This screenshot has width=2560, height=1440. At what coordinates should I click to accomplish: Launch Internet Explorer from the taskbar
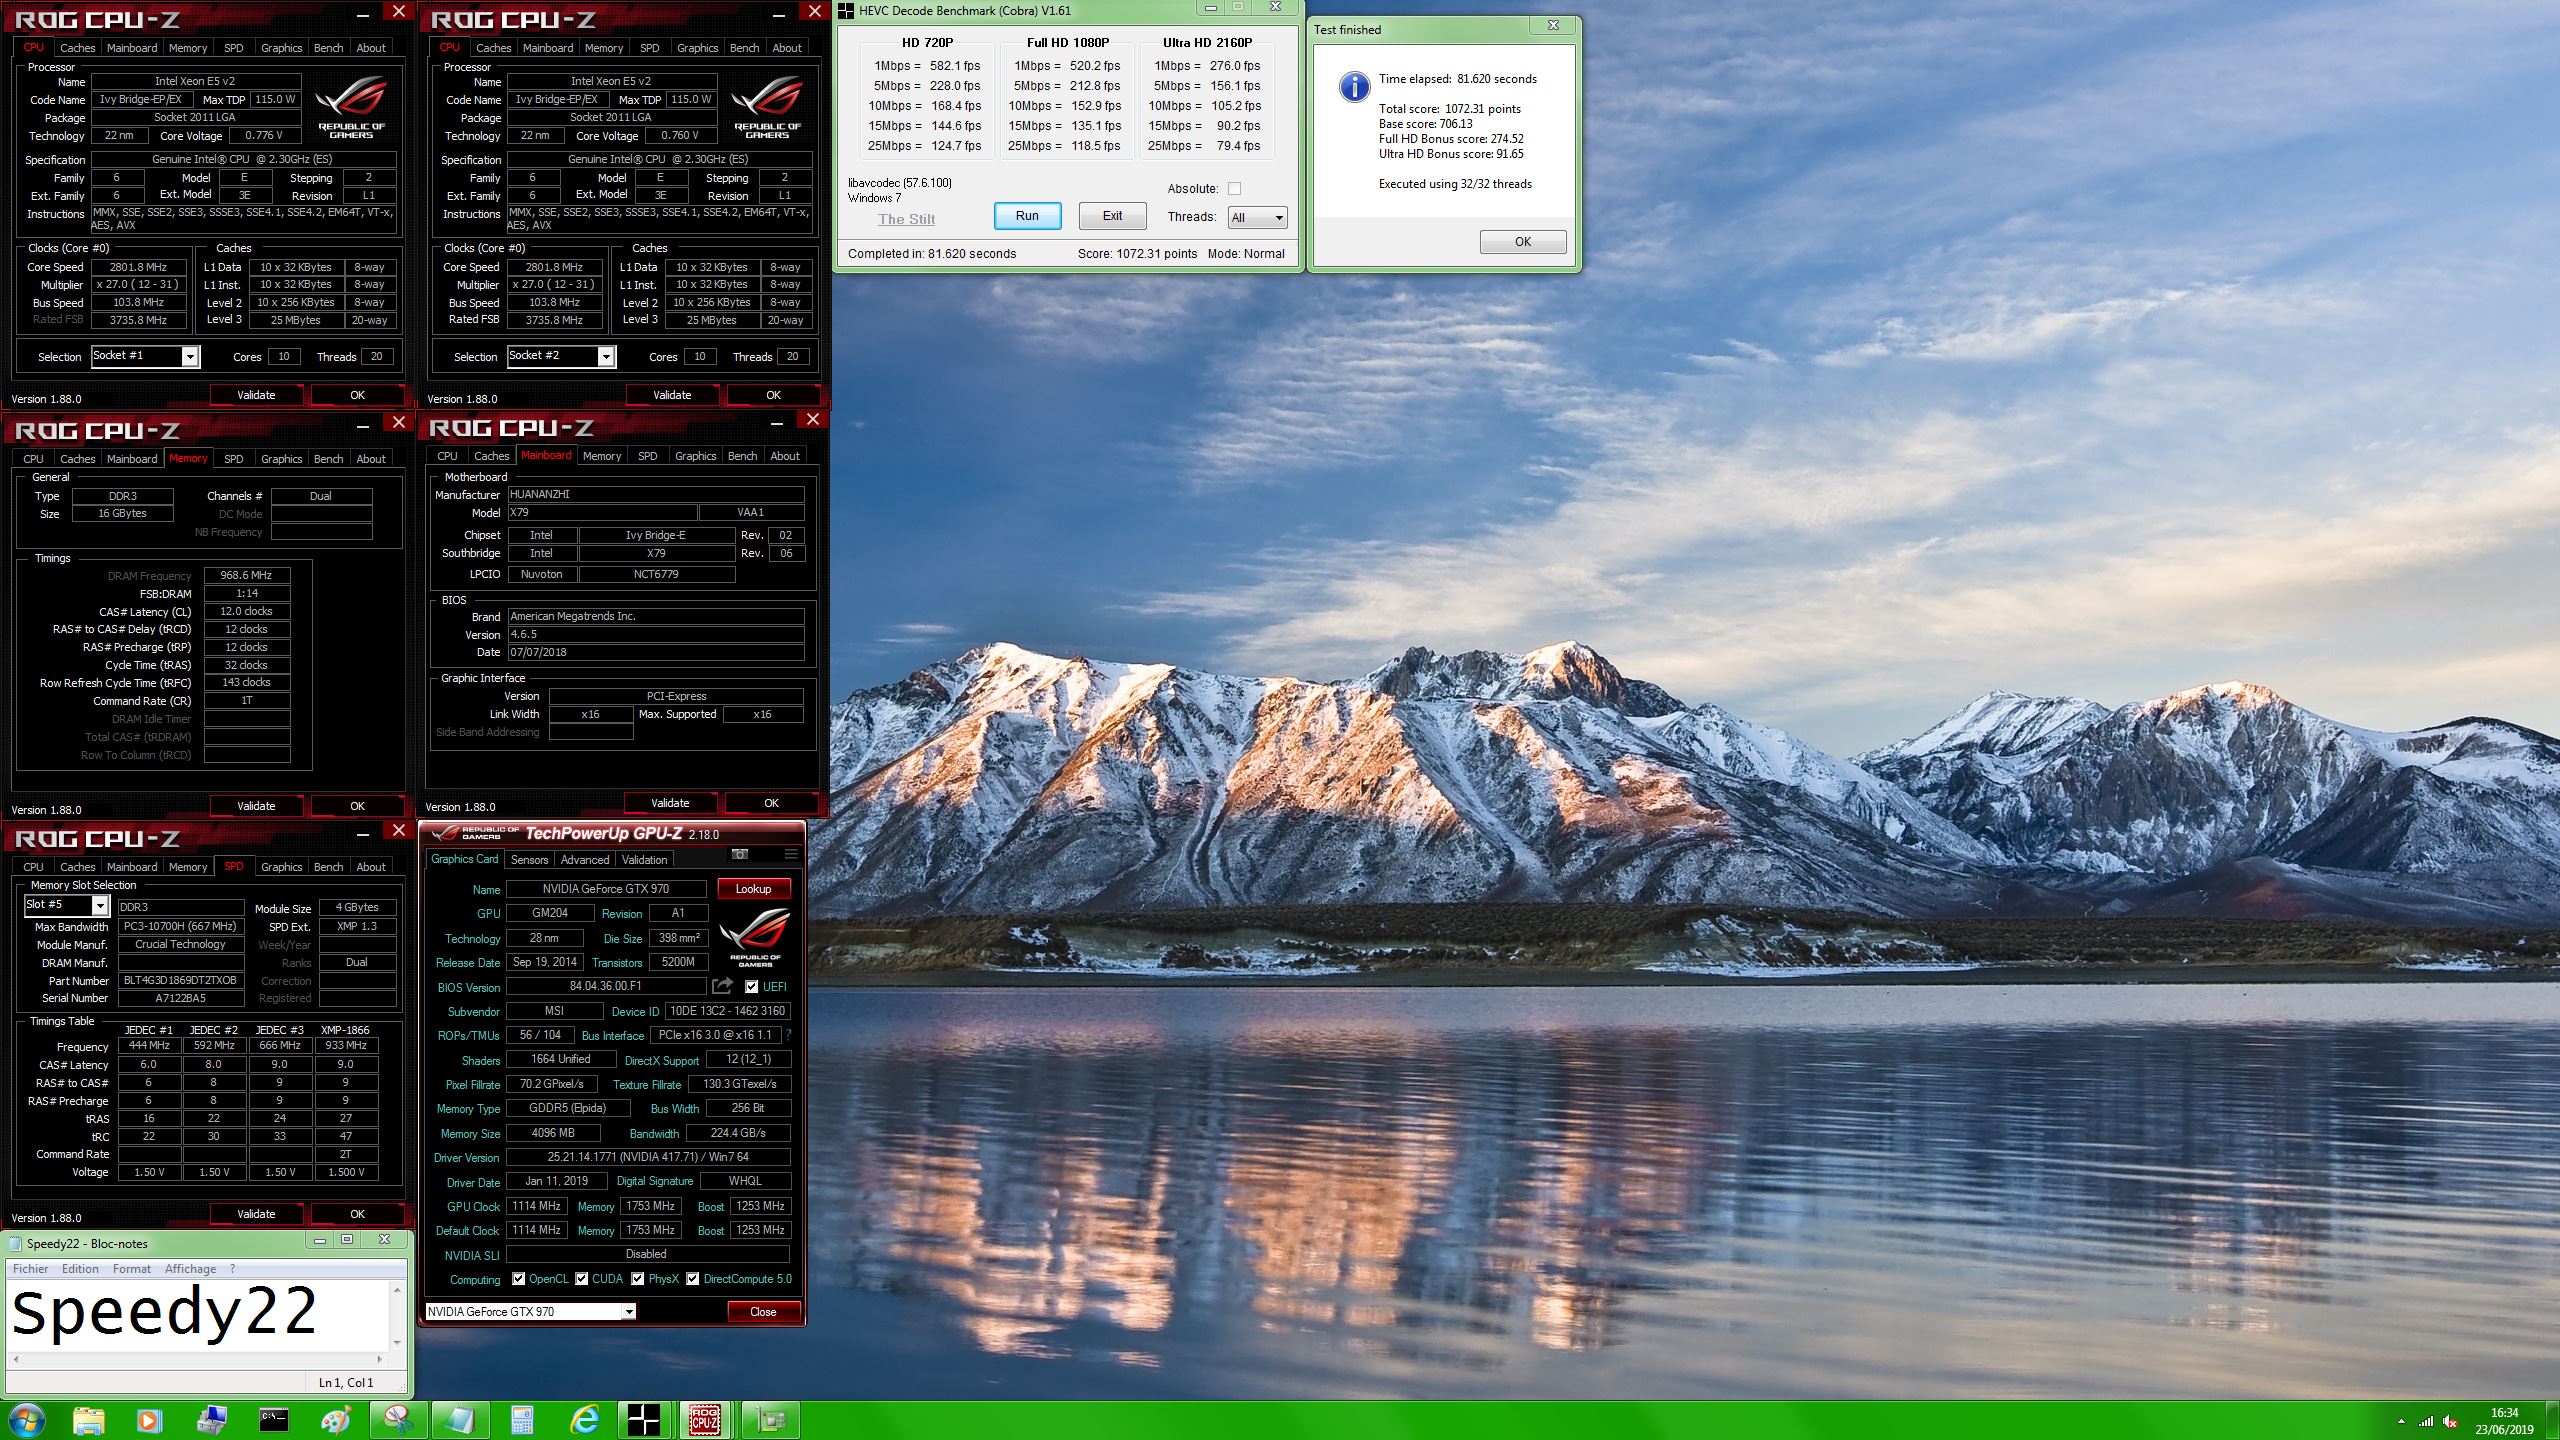[x=584, y=1420]
